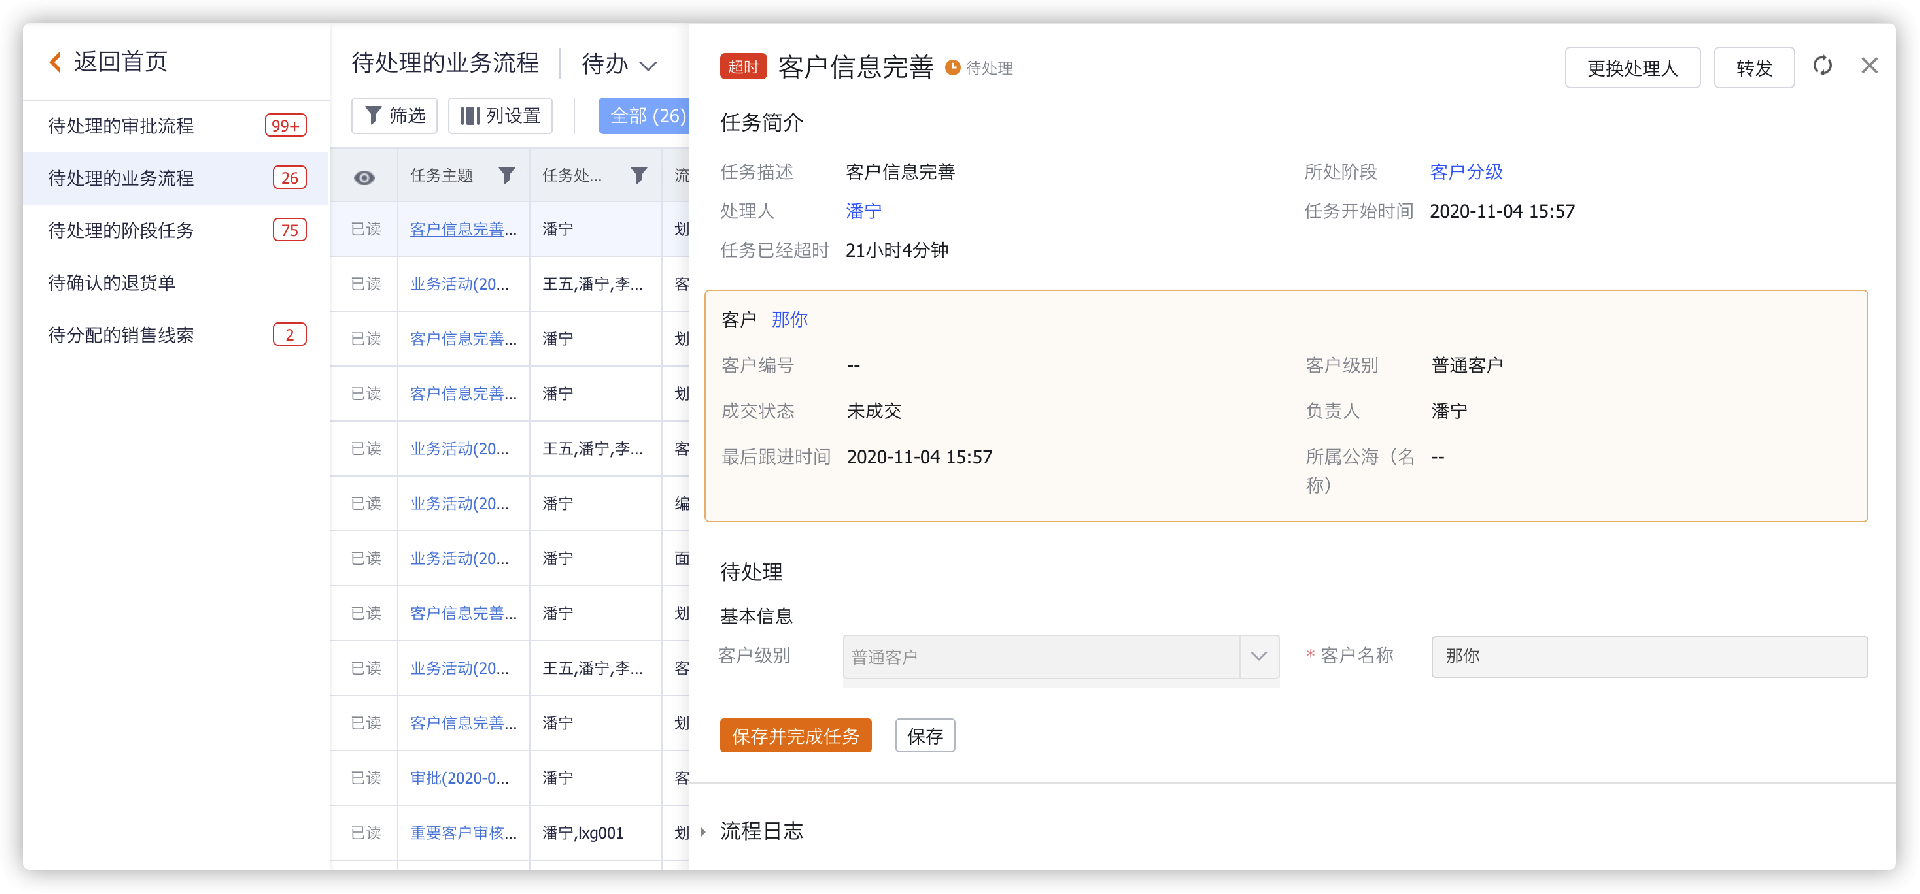This screenshot has height=894, width=1920.
Task: Click the 26 badge on 待处理的业务流程
Action: 290,178
